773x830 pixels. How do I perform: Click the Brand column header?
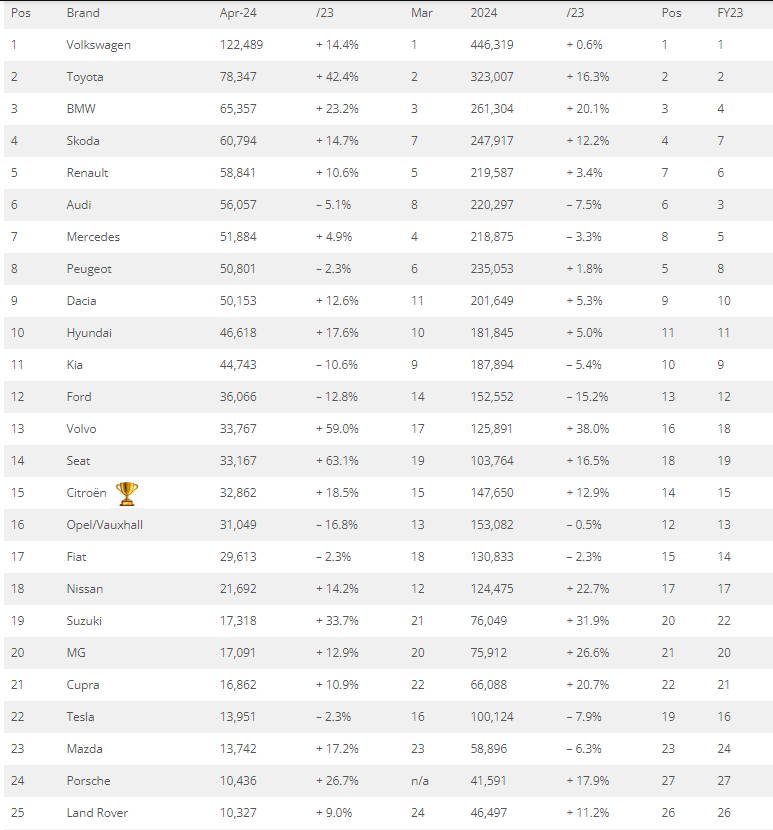83,13
